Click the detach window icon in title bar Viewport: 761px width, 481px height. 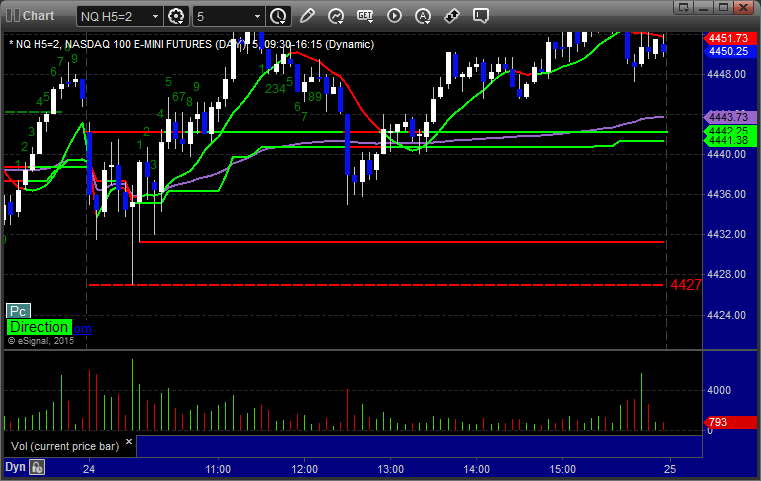click(684, 7)
